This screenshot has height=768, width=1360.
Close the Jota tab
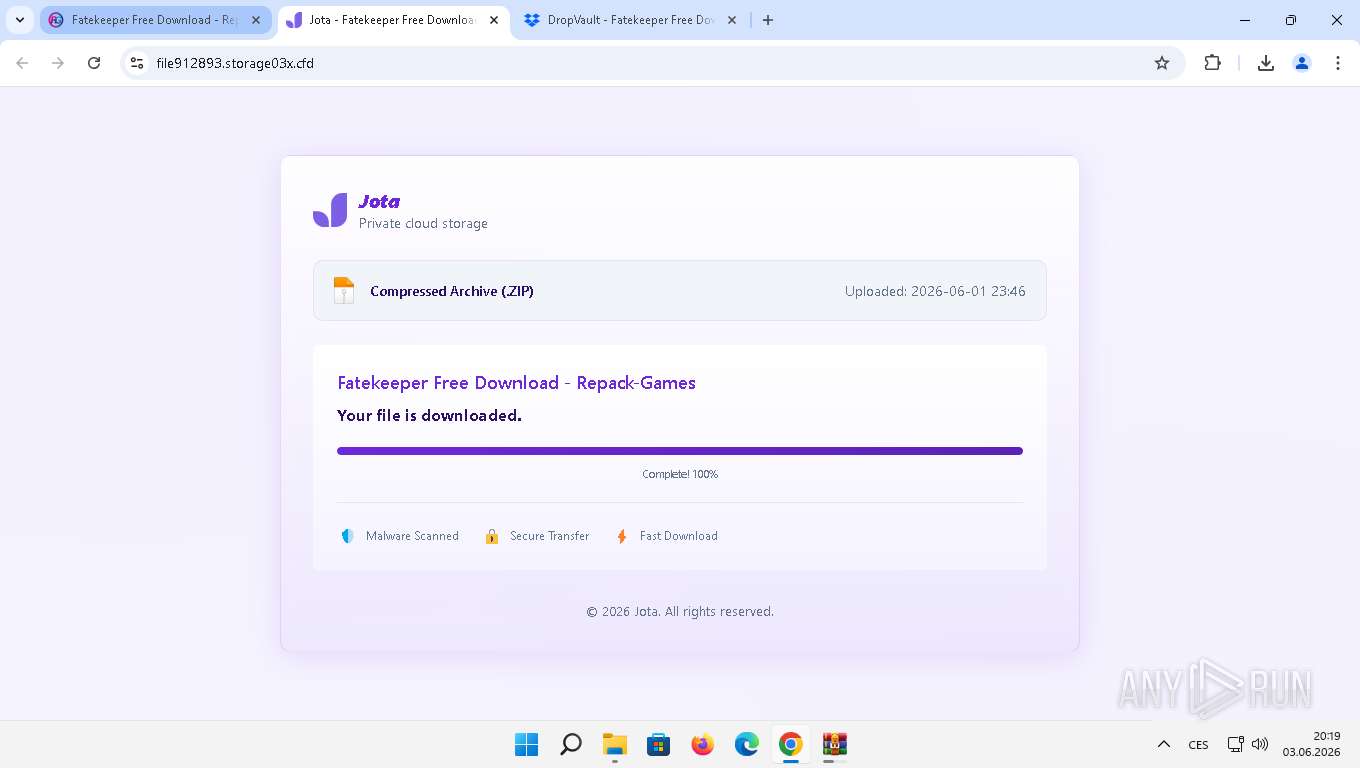(494, 20)
